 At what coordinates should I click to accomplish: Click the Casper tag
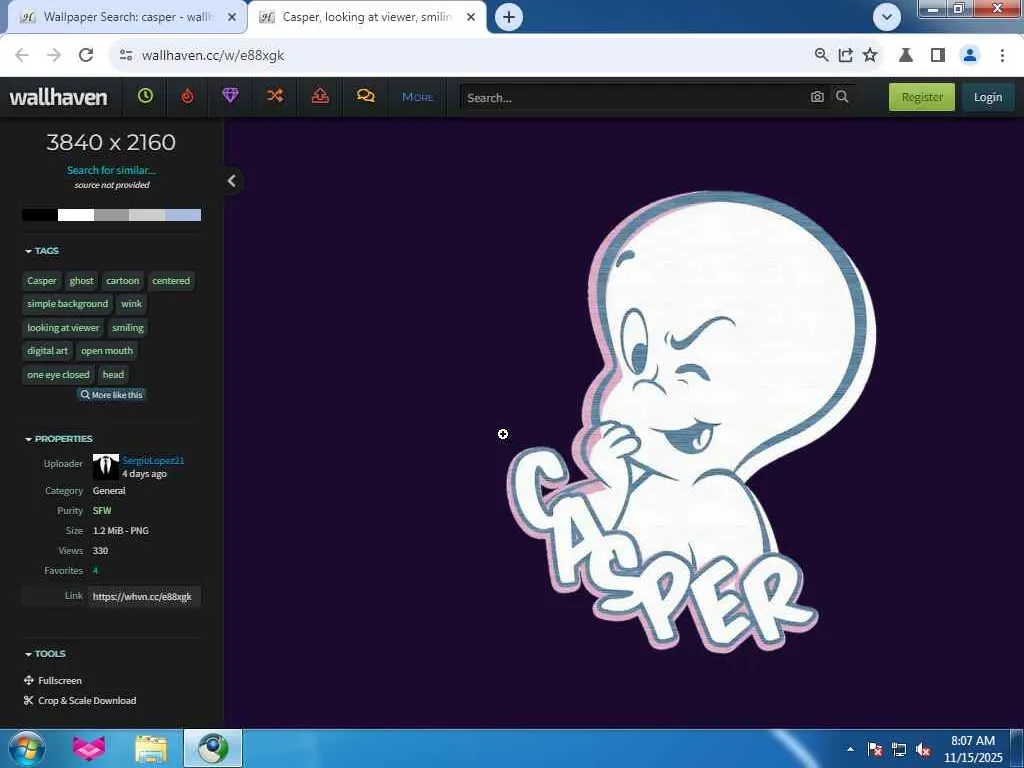42,281
